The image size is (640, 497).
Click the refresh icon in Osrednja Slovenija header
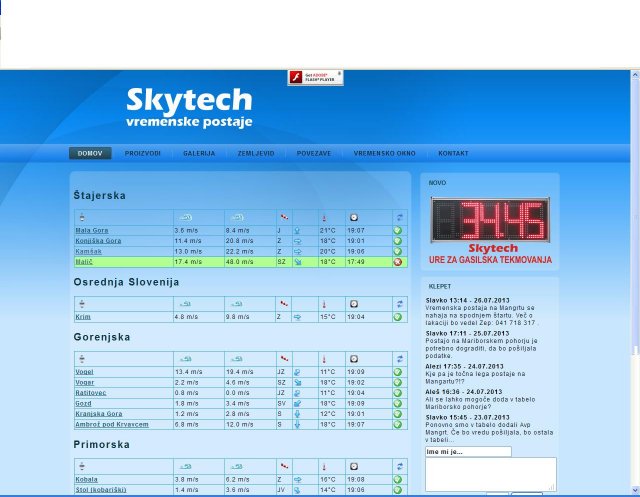click(400, 304)
